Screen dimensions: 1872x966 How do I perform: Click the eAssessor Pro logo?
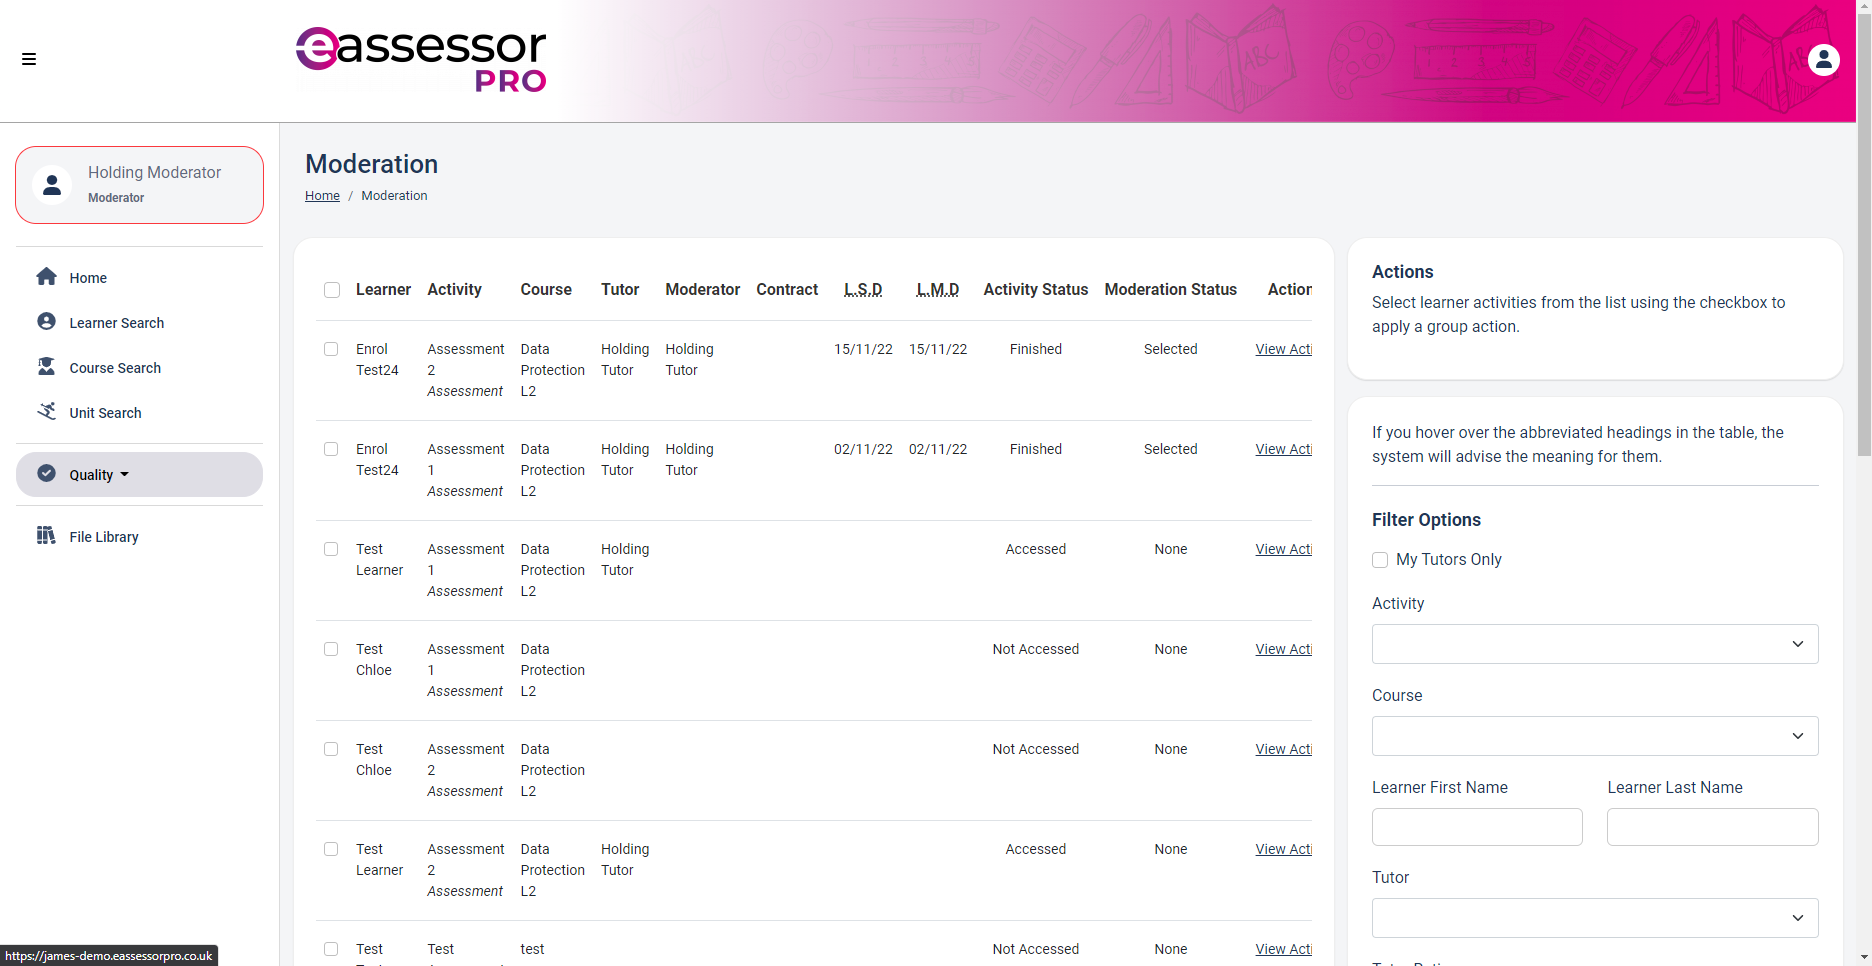pyautogui.click(x=421, y=60)
